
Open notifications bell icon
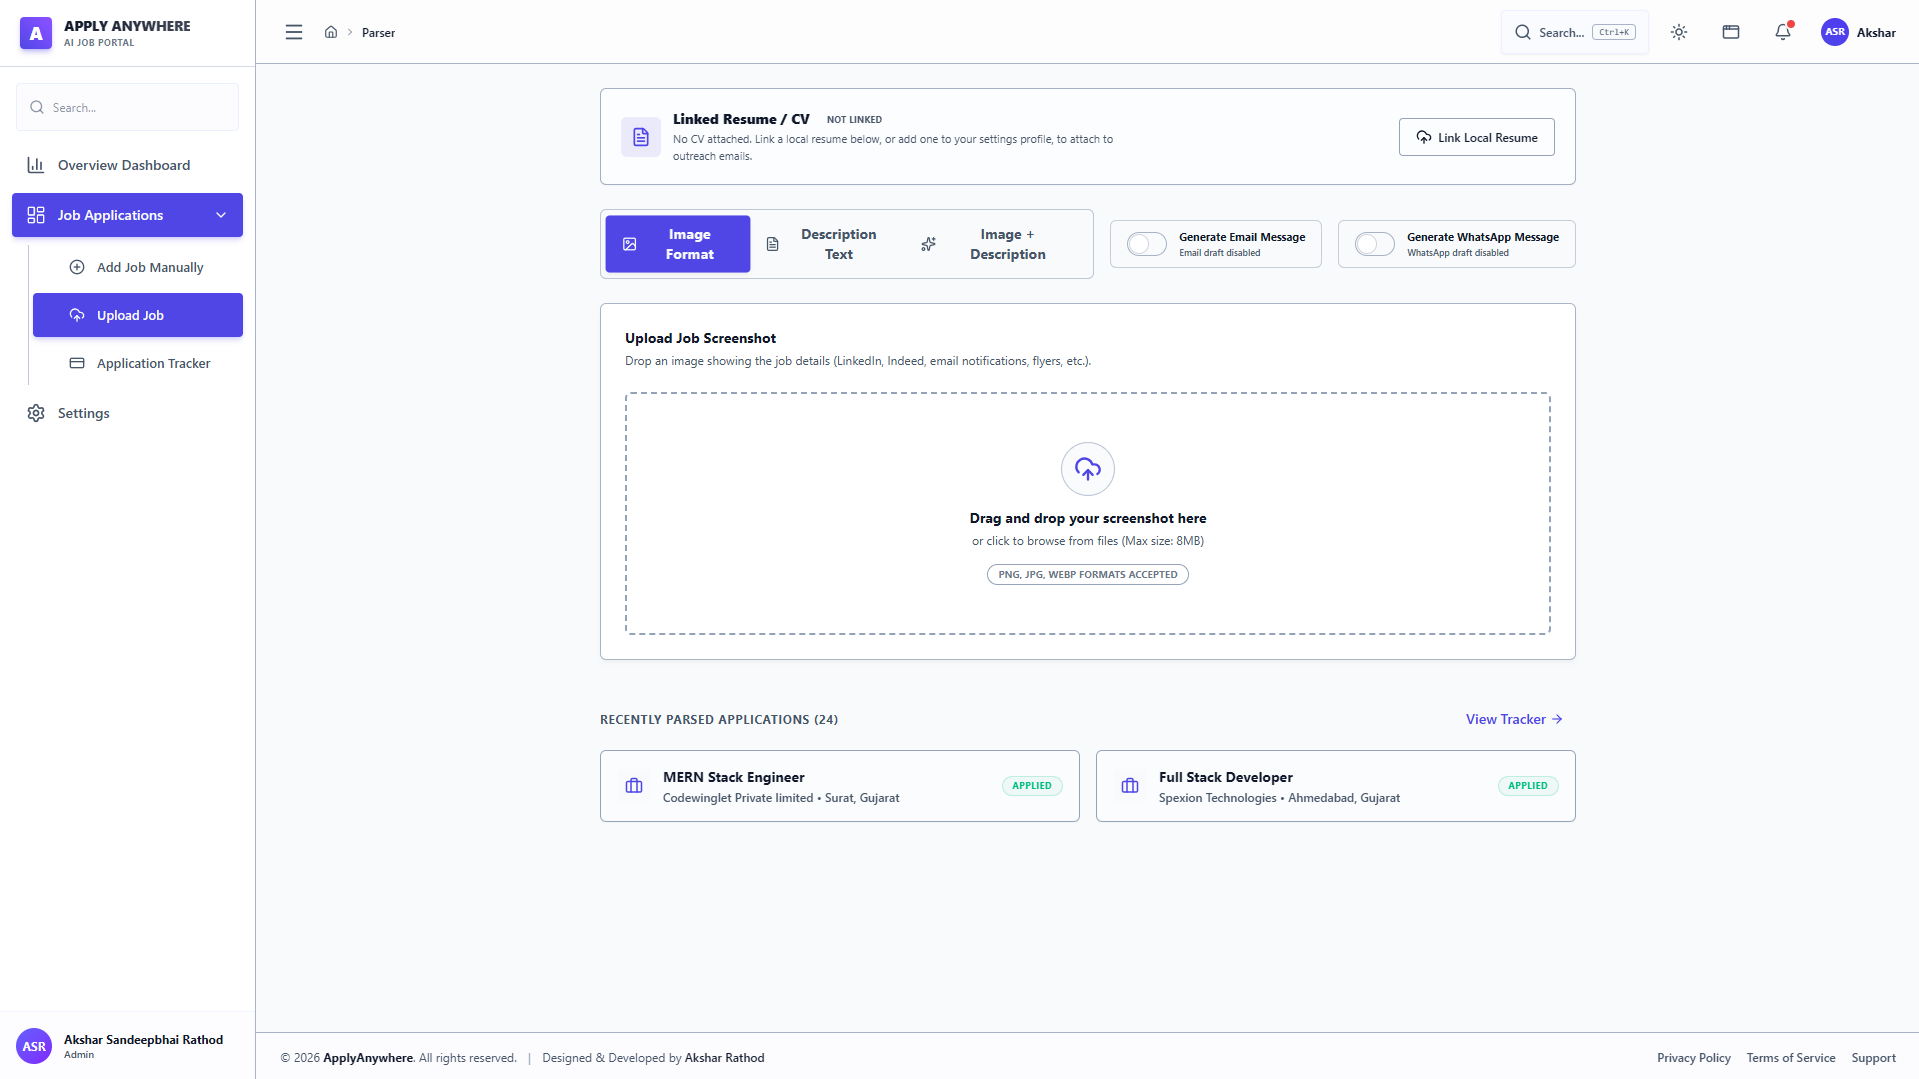coord(1783,32)
